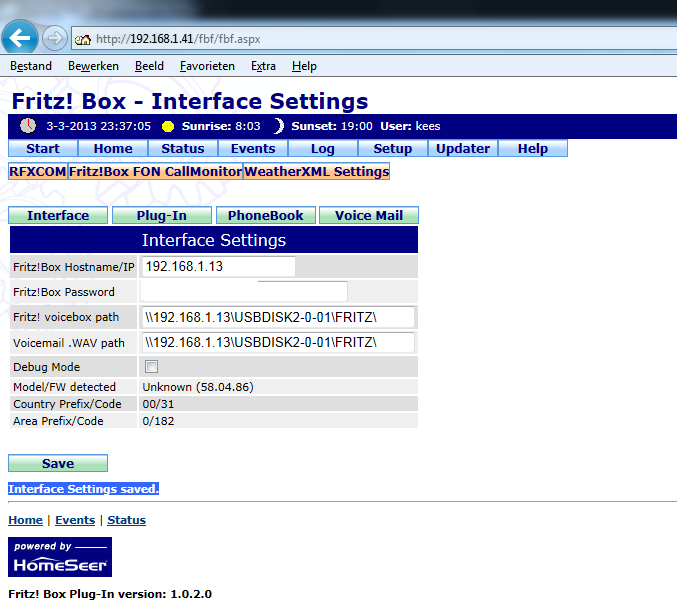Click the Voicemail .WAV path field
Viewport: 677px width, 603px height.
[x=278, y=342]
